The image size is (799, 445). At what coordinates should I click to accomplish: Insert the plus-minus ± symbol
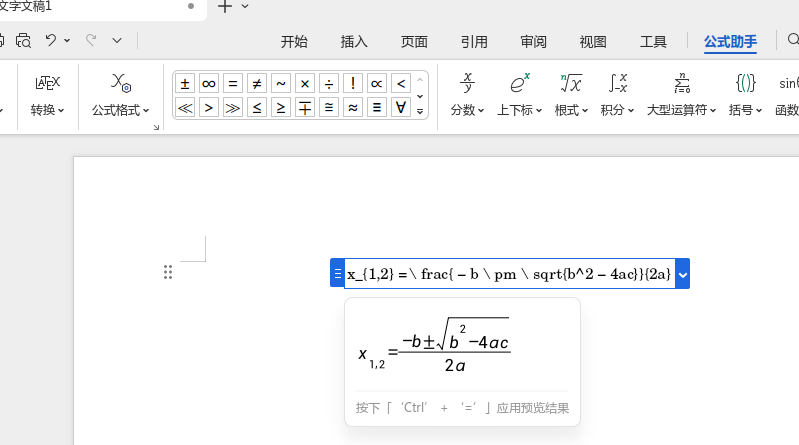point(185,84)
